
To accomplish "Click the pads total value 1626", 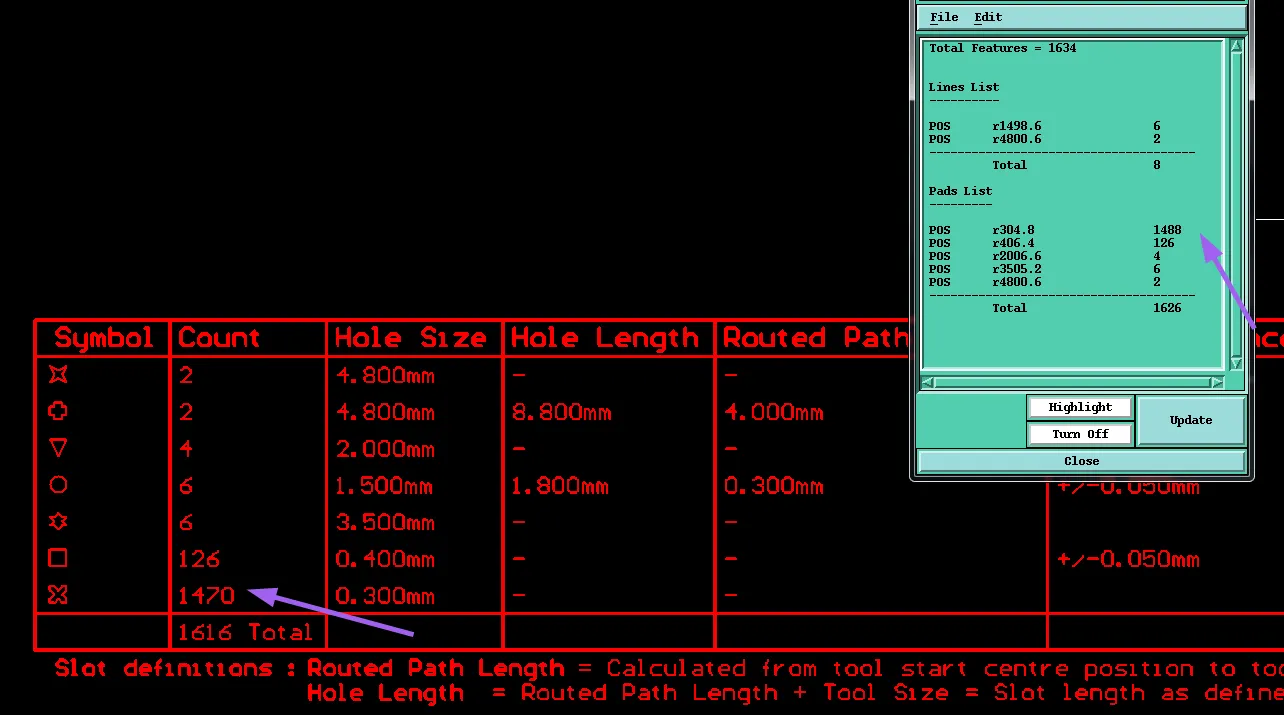I will [1167, 308].
